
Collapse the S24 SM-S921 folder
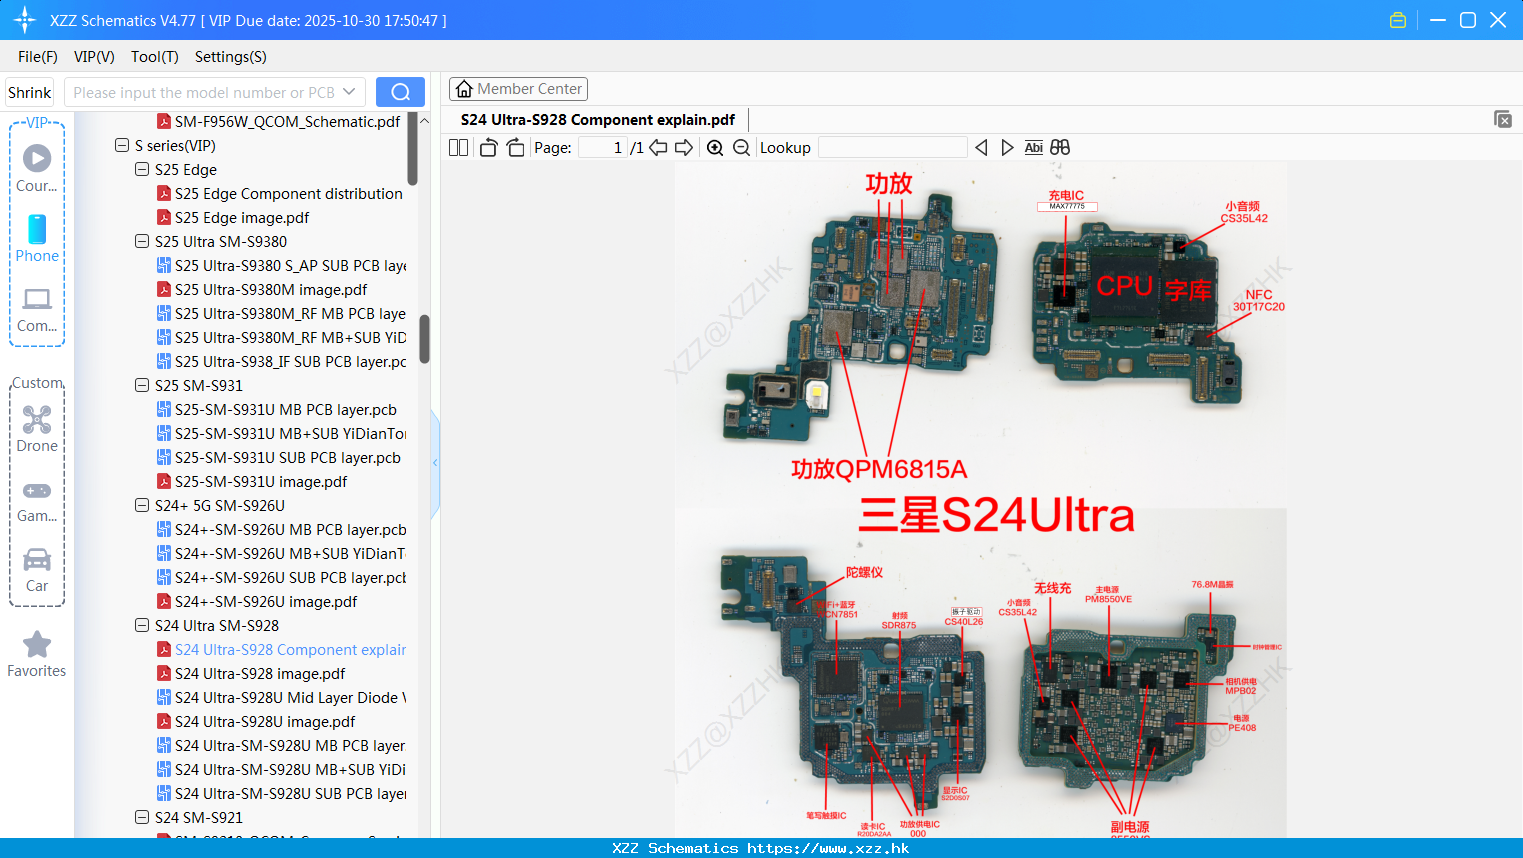(x=142, y=817)
